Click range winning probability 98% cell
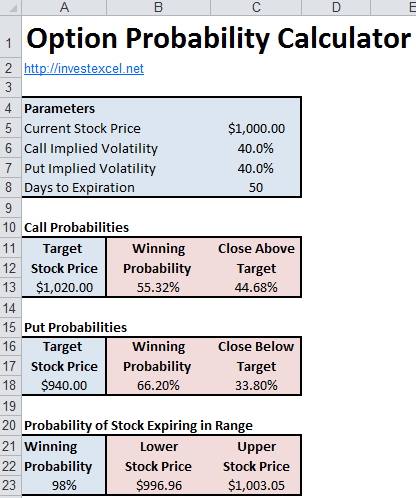The image size is (416, 498). 64,485
